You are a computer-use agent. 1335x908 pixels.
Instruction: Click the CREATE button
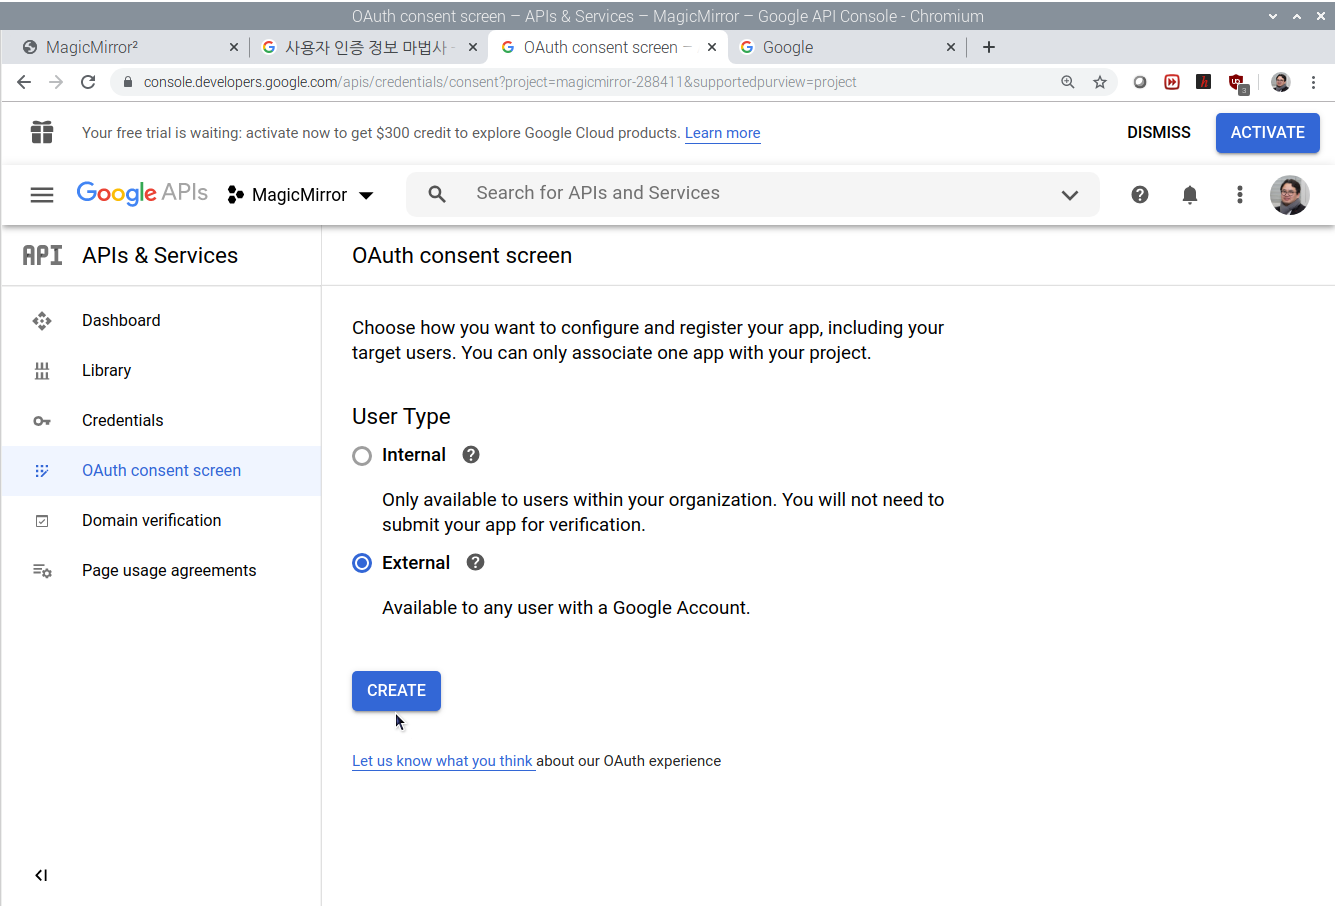click(396, 691)
